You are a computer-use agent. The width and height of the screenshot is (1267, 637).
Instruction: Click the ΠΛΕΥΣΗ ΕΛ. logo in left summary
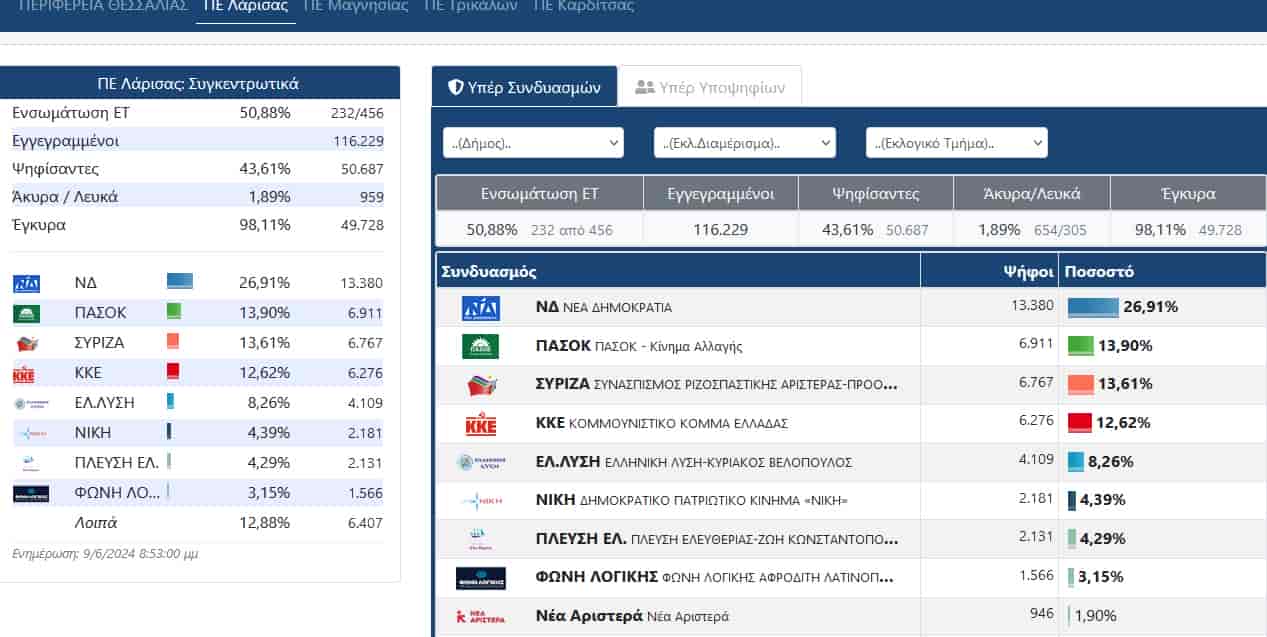coord(29,464)
